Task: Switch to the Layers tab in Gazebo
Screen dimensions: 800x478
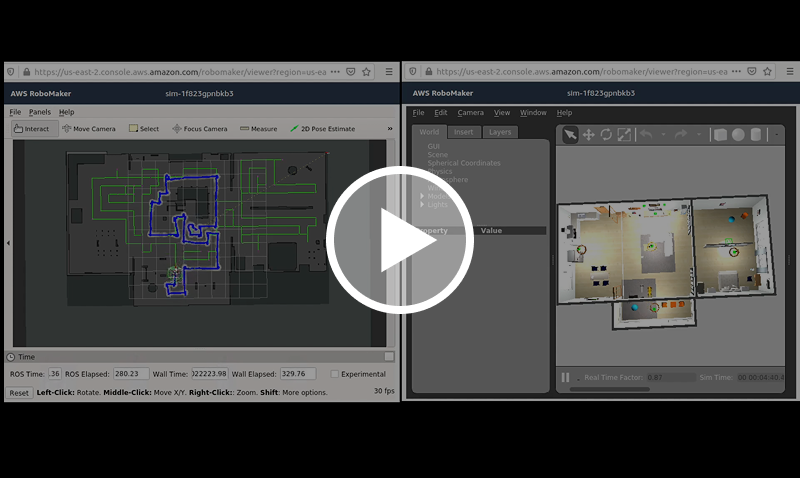Action: [500, 132]
